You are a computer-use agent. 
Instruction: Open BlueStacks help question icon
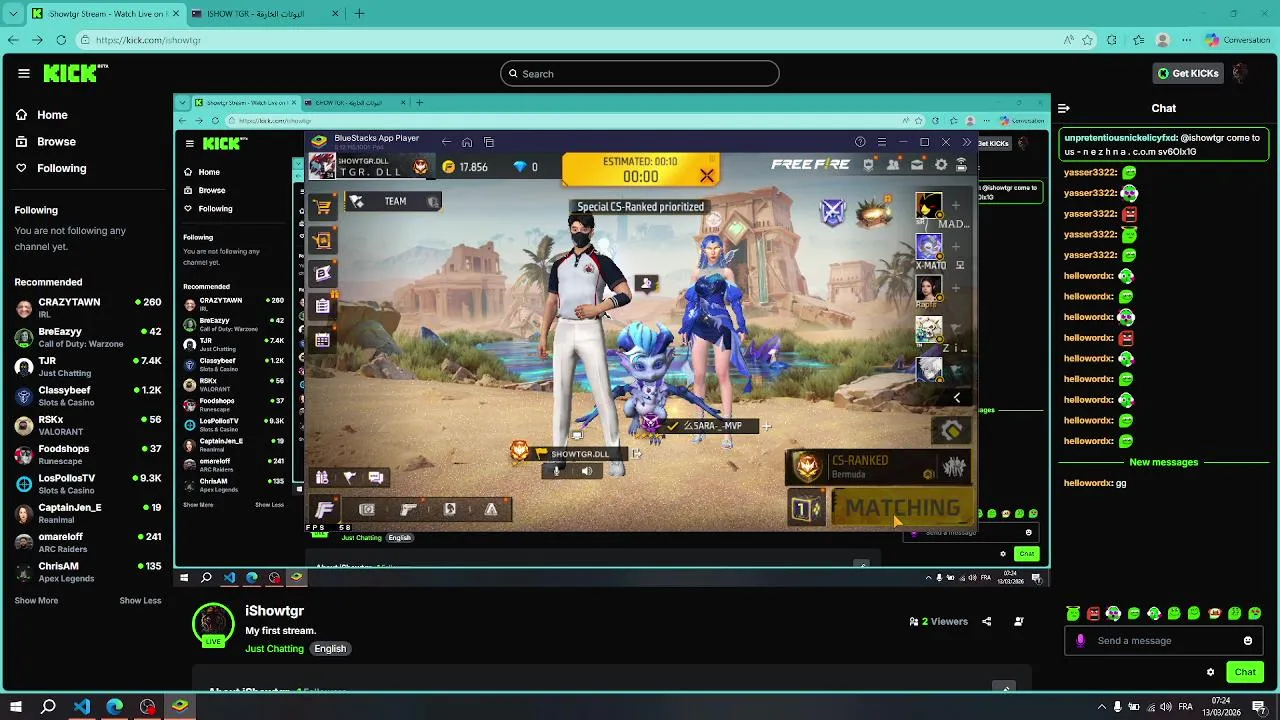(860, 142)
